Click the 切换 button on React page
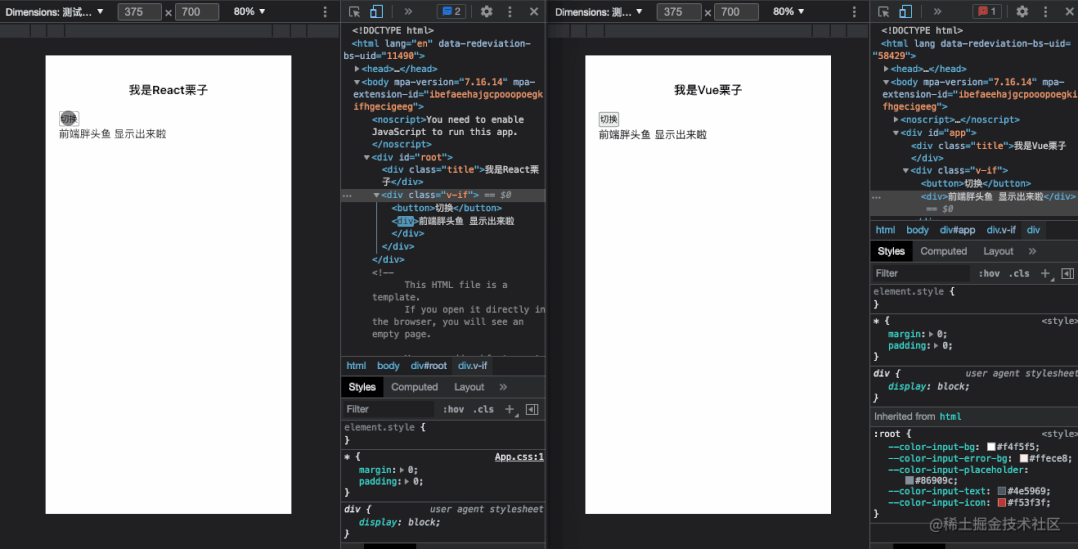The width and height of the screenshot is (1078, 549). (69, 118)
